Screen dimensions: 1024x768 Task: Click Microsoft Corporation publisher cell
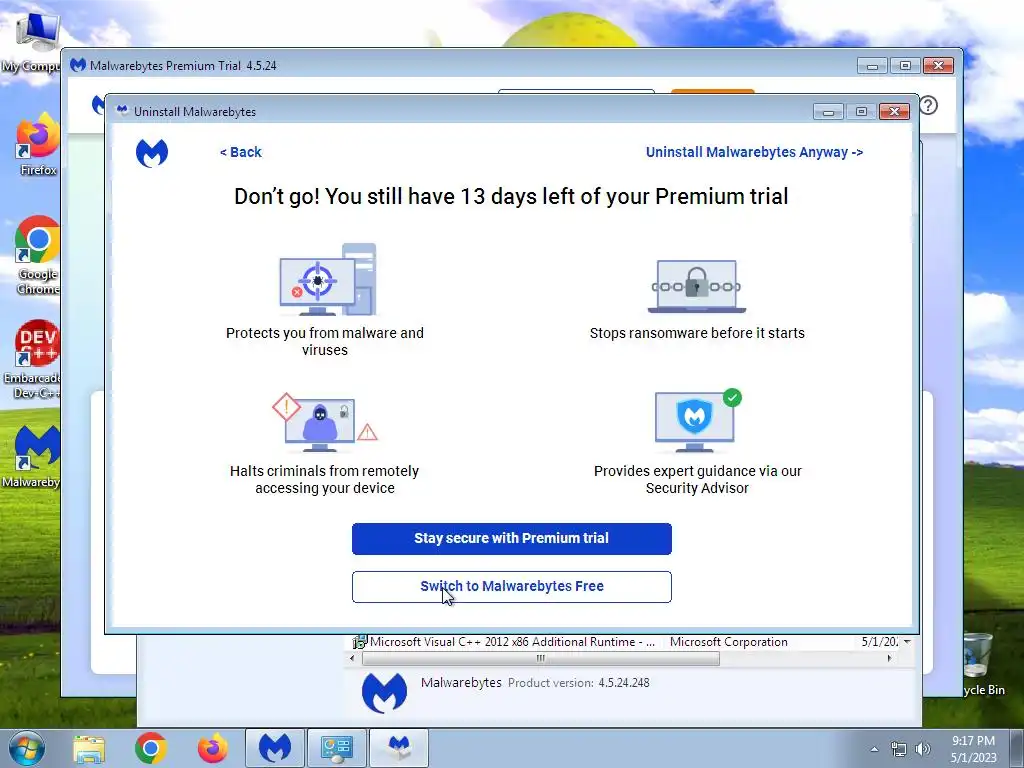click(x=728, y=643)
